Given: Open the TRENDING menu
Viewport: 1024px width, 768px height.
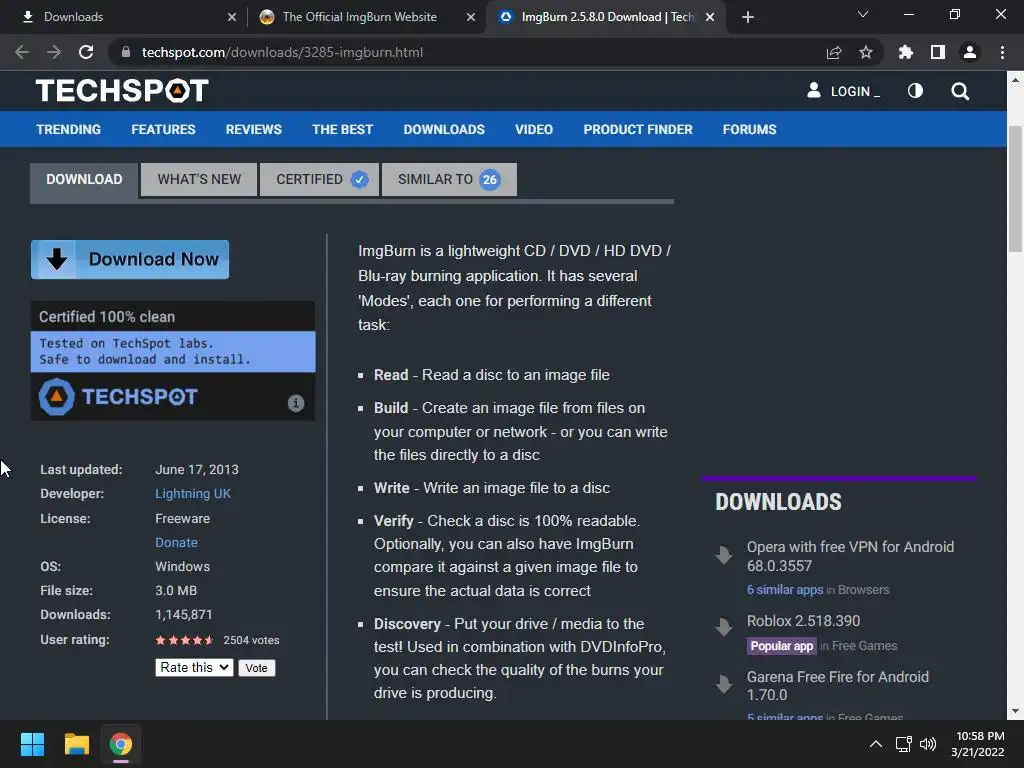Looking at the screenshot, I should click(x=69, y=129).
